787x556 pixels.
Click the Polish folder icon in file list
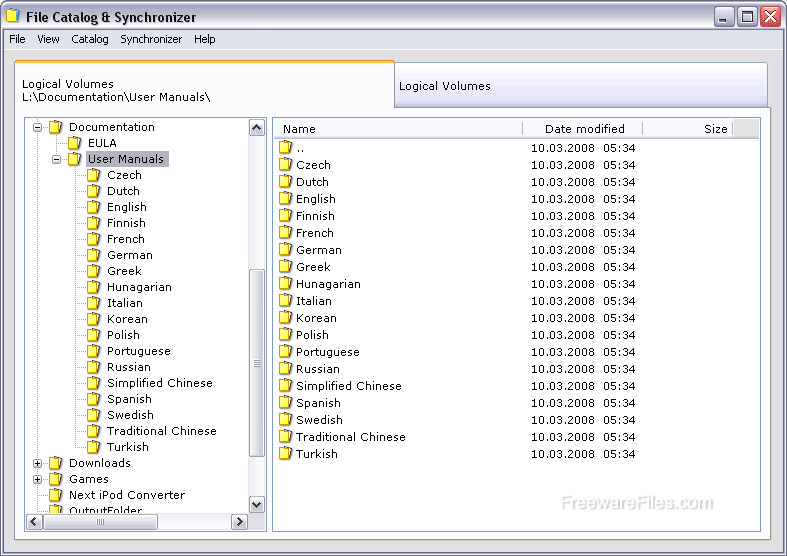pyautogui.click(x=285, y=334)
